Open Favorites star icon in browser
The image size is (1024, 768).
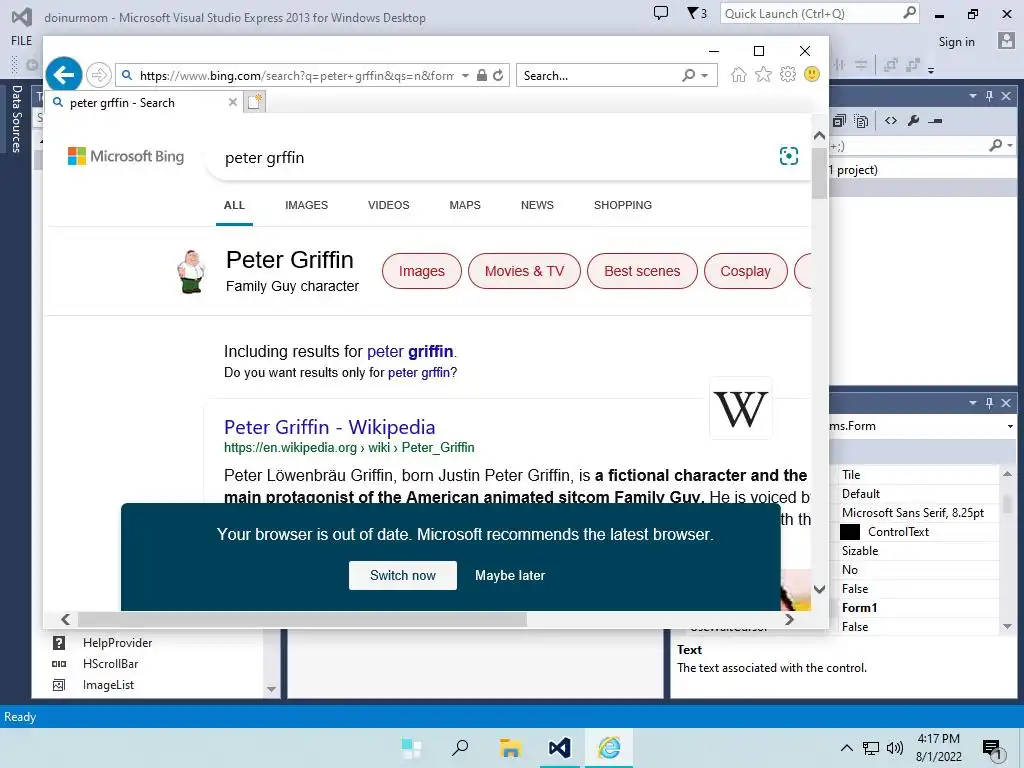[763, 74]
